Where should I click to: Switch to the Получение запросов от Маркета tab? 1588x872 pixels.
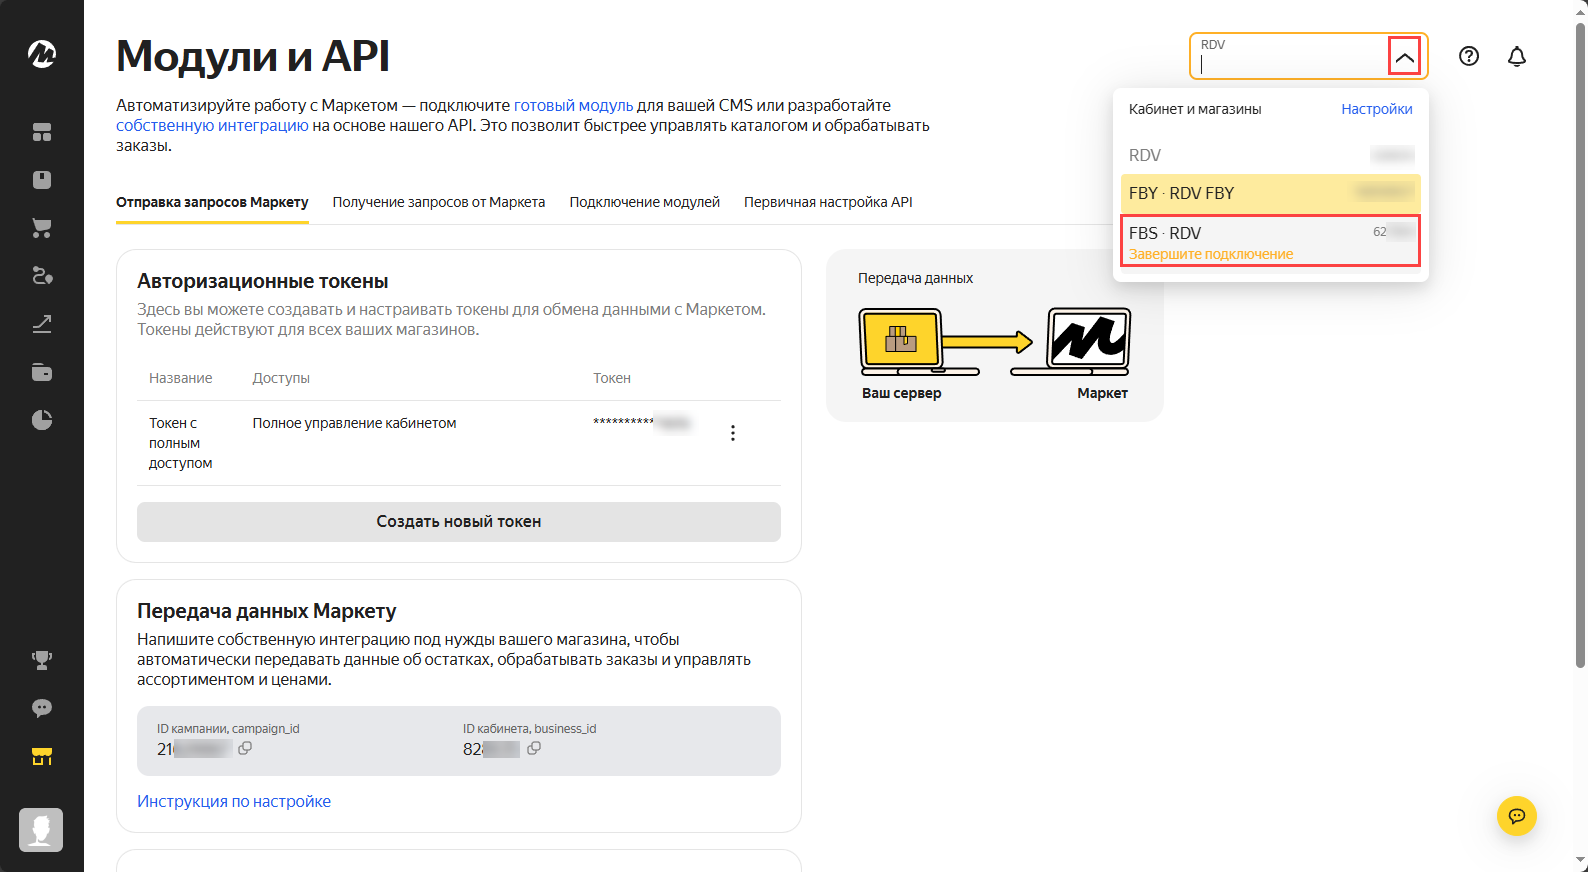[x=439, y=202]
